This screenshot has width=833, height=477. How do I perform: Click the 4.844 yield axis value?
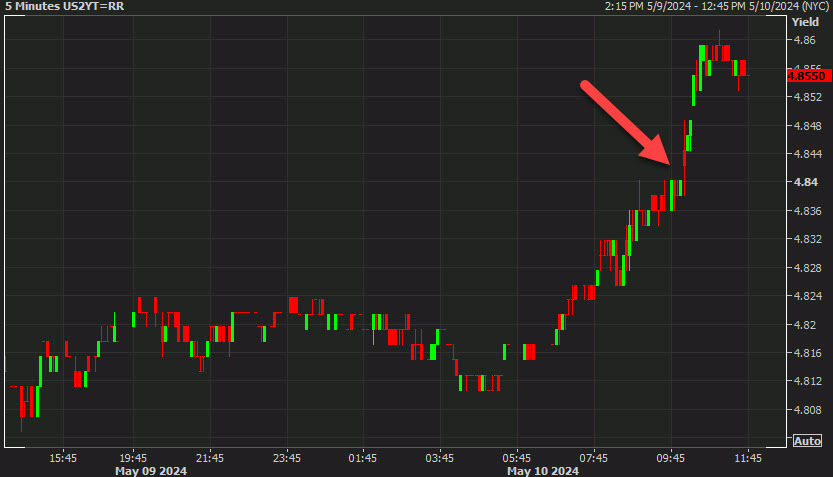[x=808, y=154]
